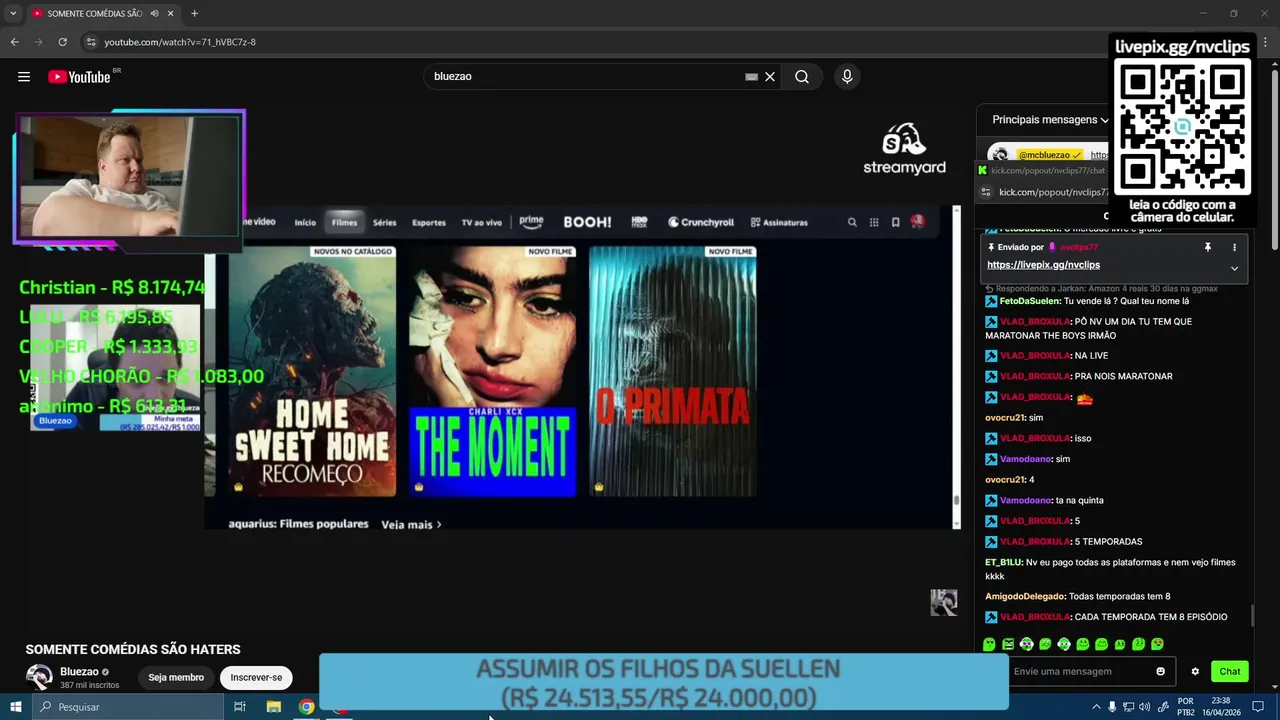Open the HBO Max channel logo
Screen dimensions: 1280x720
(x=639, y=222)
